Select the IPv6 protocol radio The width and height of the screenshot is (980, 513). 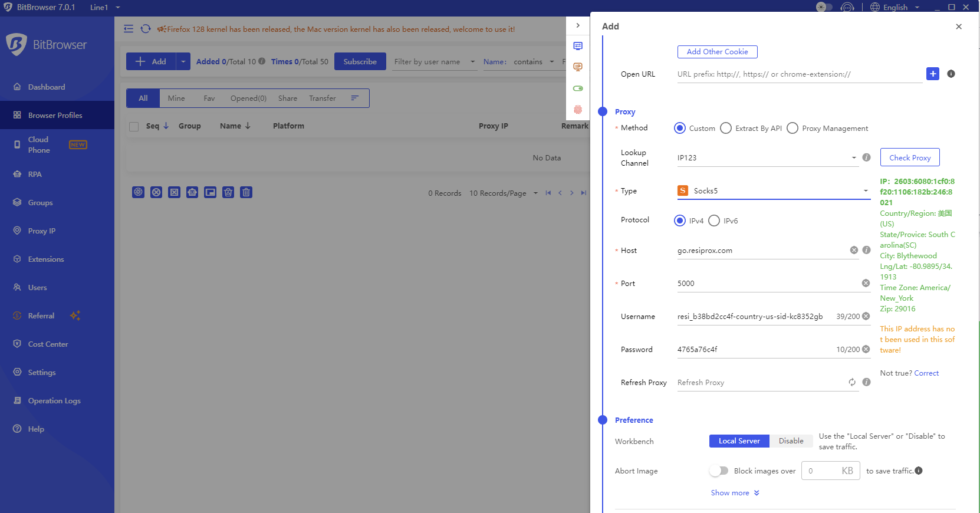(714, 221)
